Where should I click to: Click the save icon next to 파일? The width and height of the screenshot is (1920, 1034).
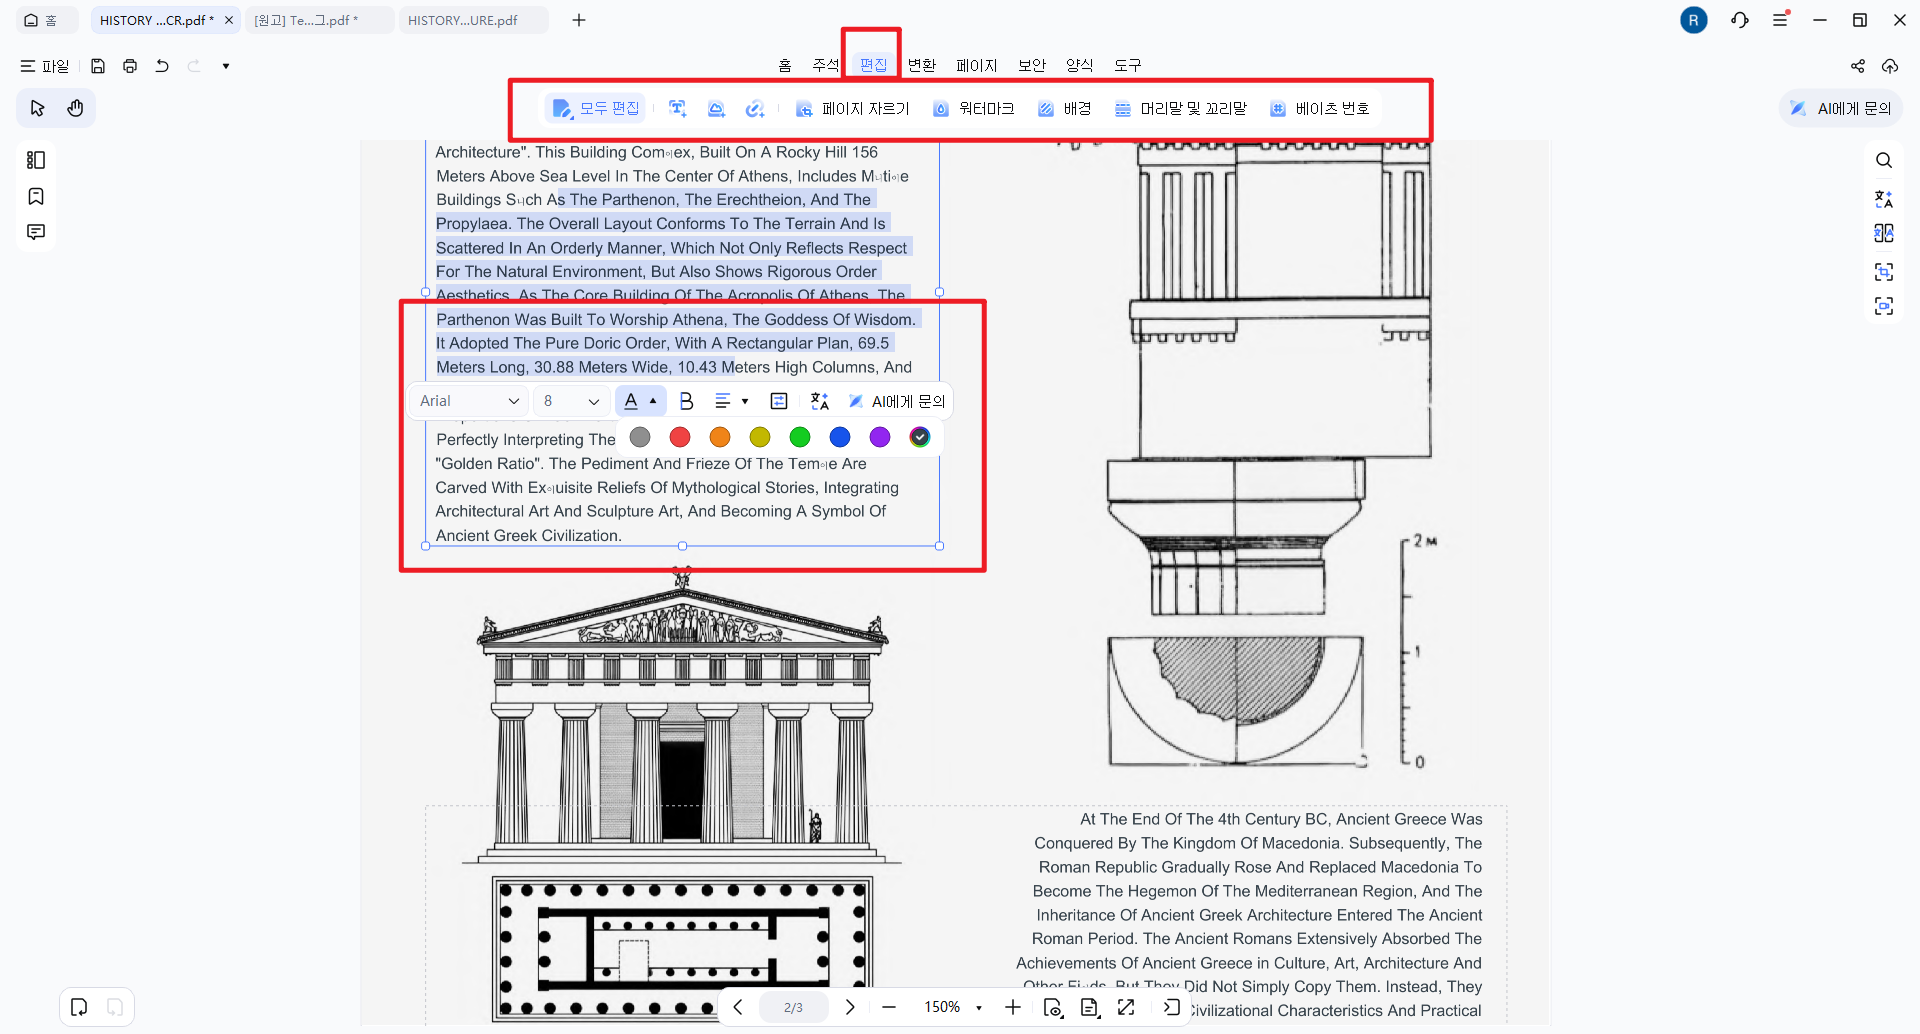click(98, 66)
